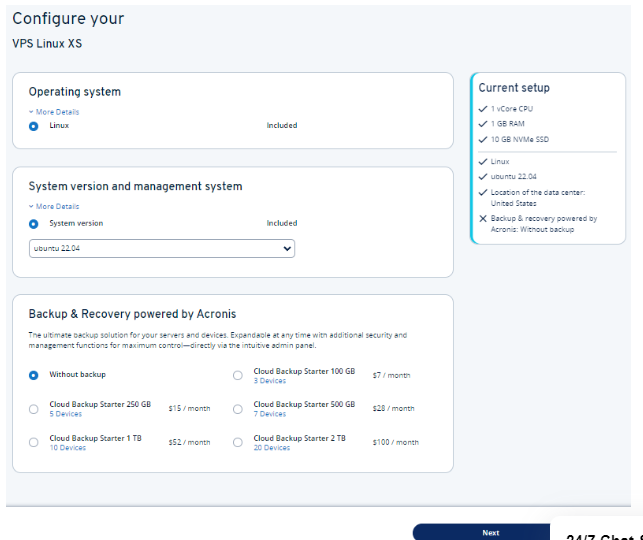The width and height of the screenshot is (643, 540).
Task: Select the Linux operating system radio button
Action: [34, 126]
